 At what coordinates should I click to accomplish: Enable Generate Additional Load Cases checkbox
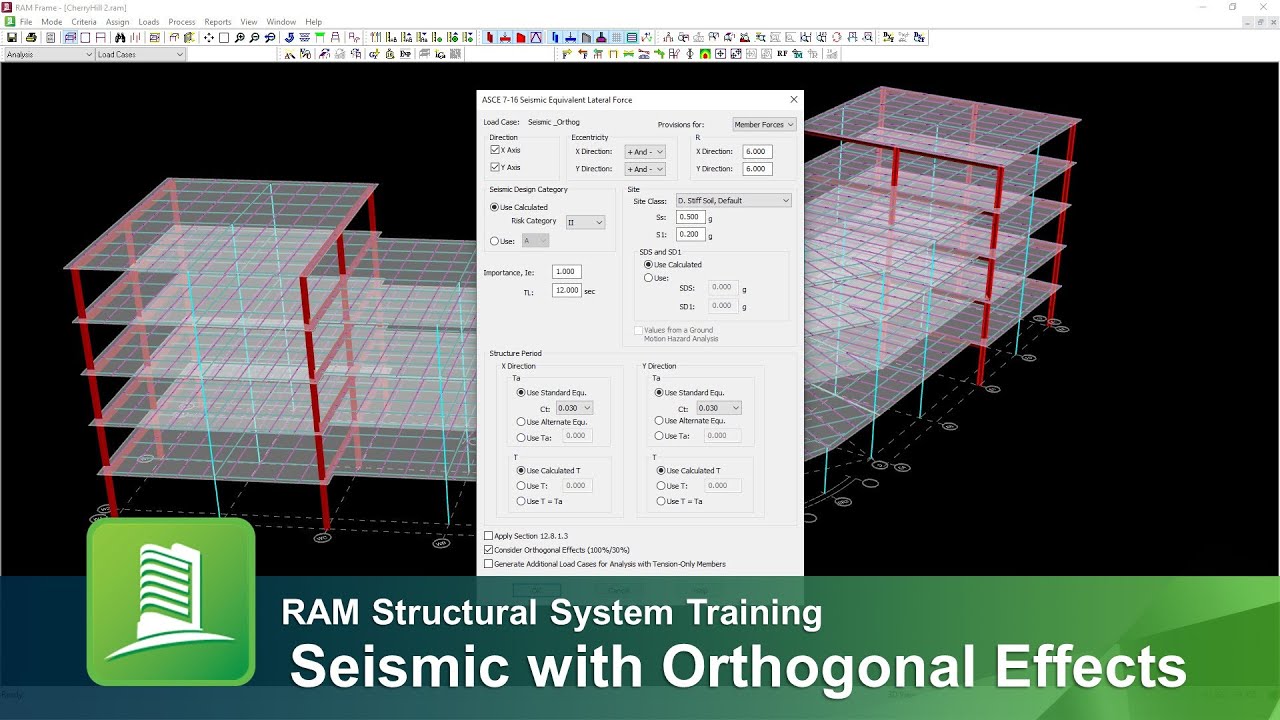point(488,564)
